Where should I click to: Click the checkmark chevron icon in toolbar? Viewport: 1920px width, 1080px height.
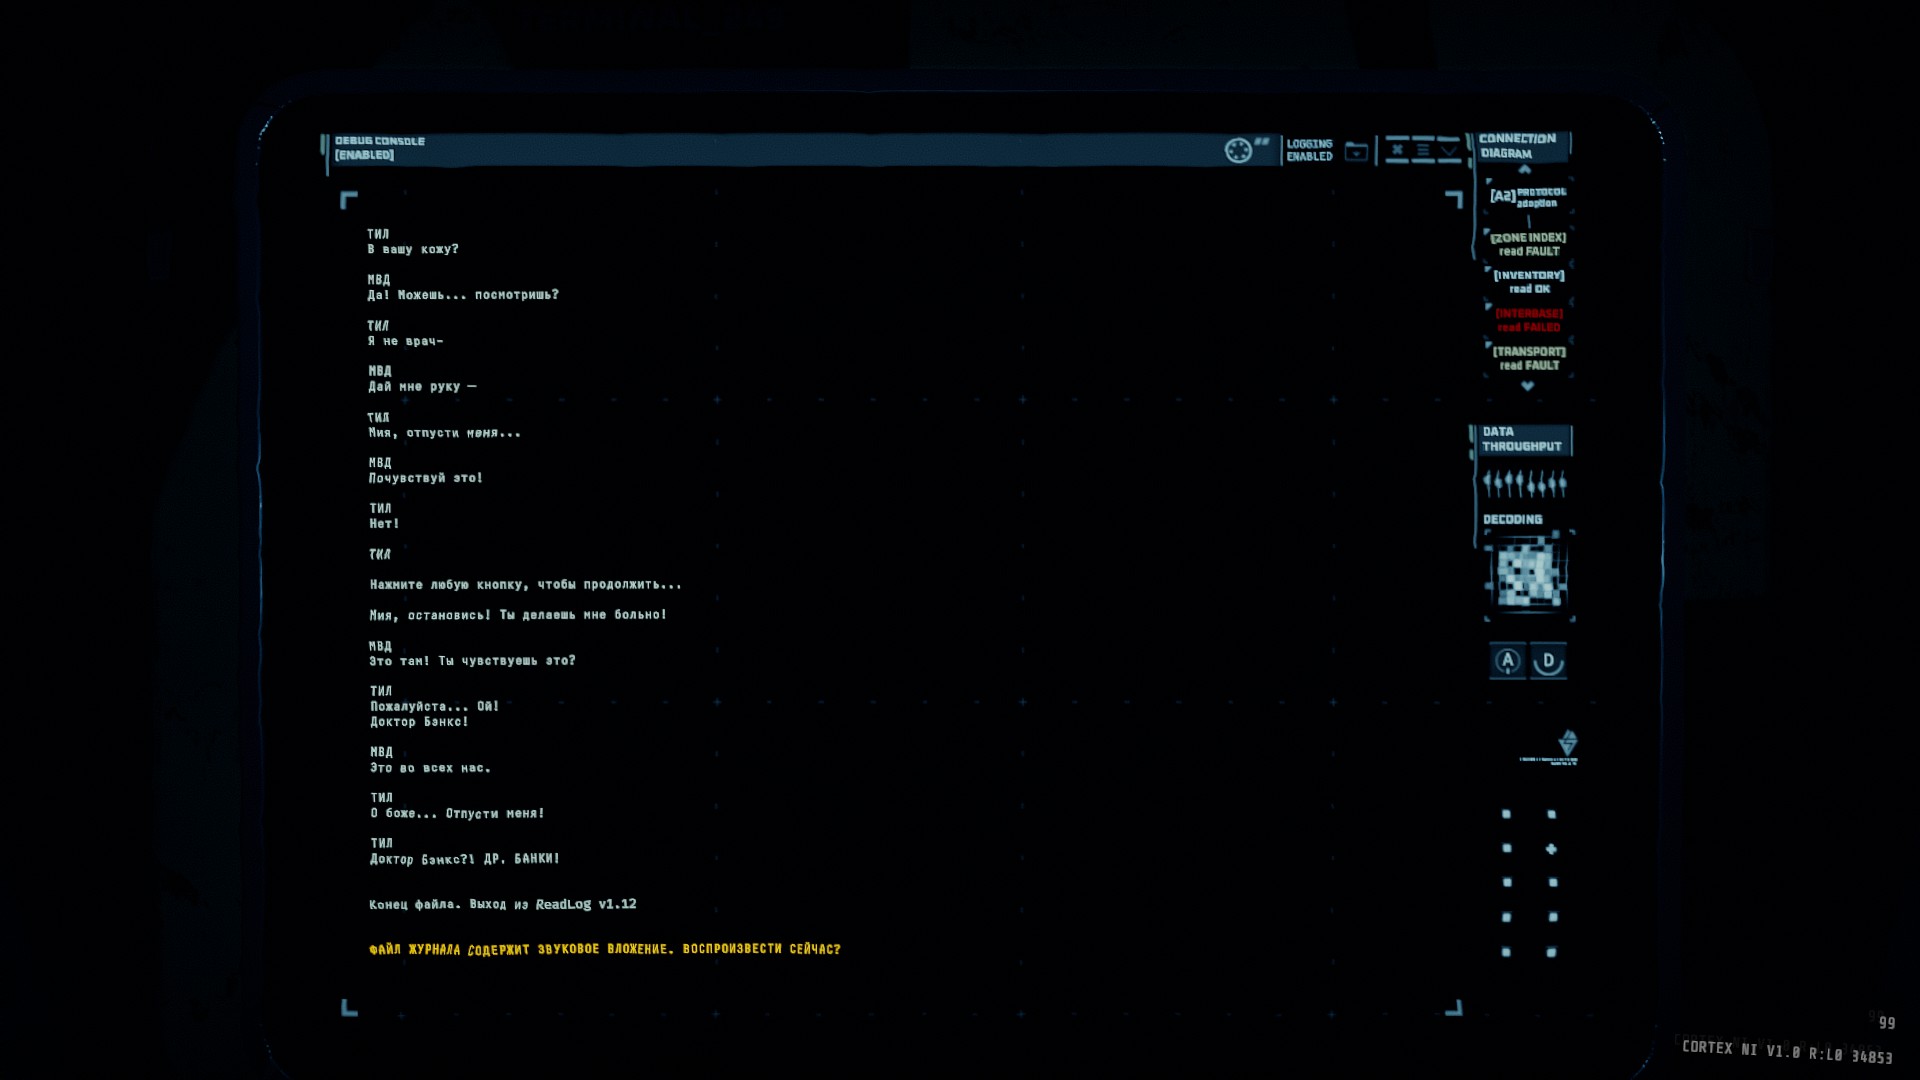coord(1448,150)
